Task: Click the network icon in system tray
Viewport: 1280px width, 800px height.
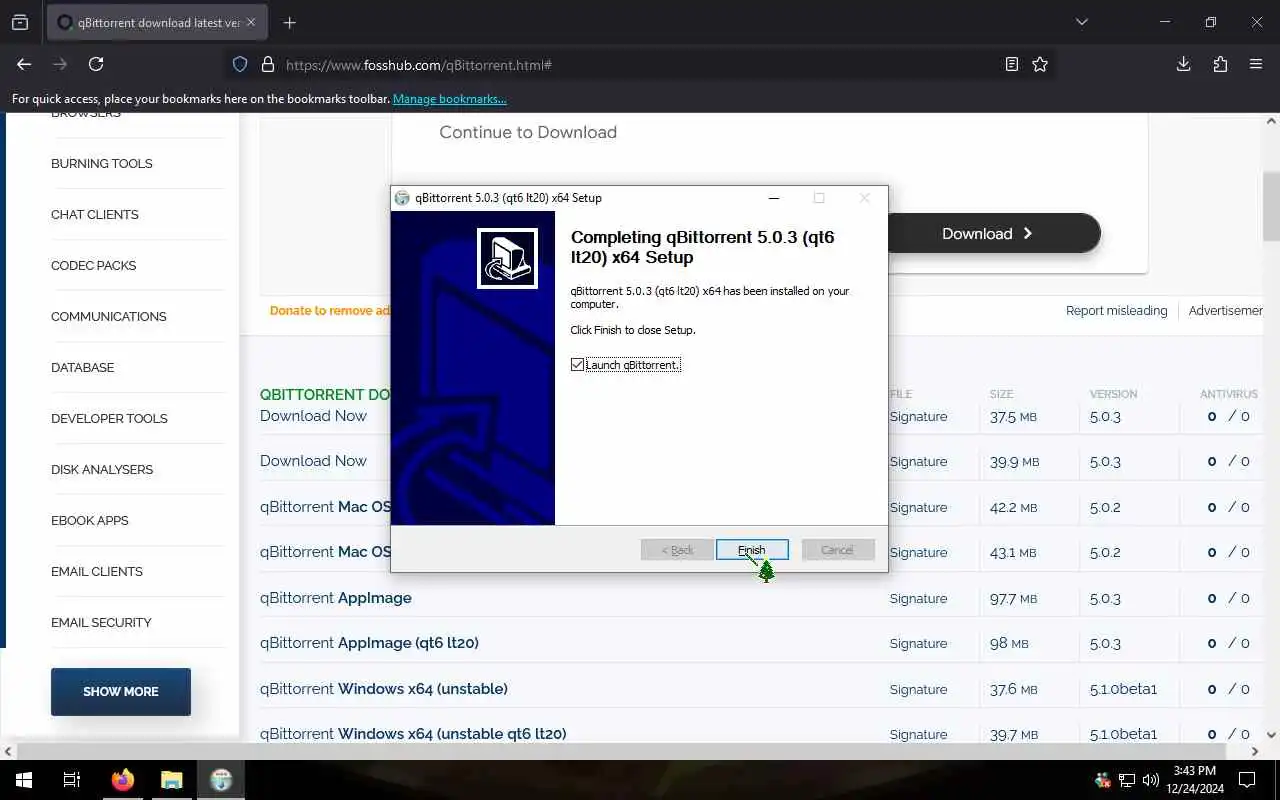Action: coord(1127,780)
